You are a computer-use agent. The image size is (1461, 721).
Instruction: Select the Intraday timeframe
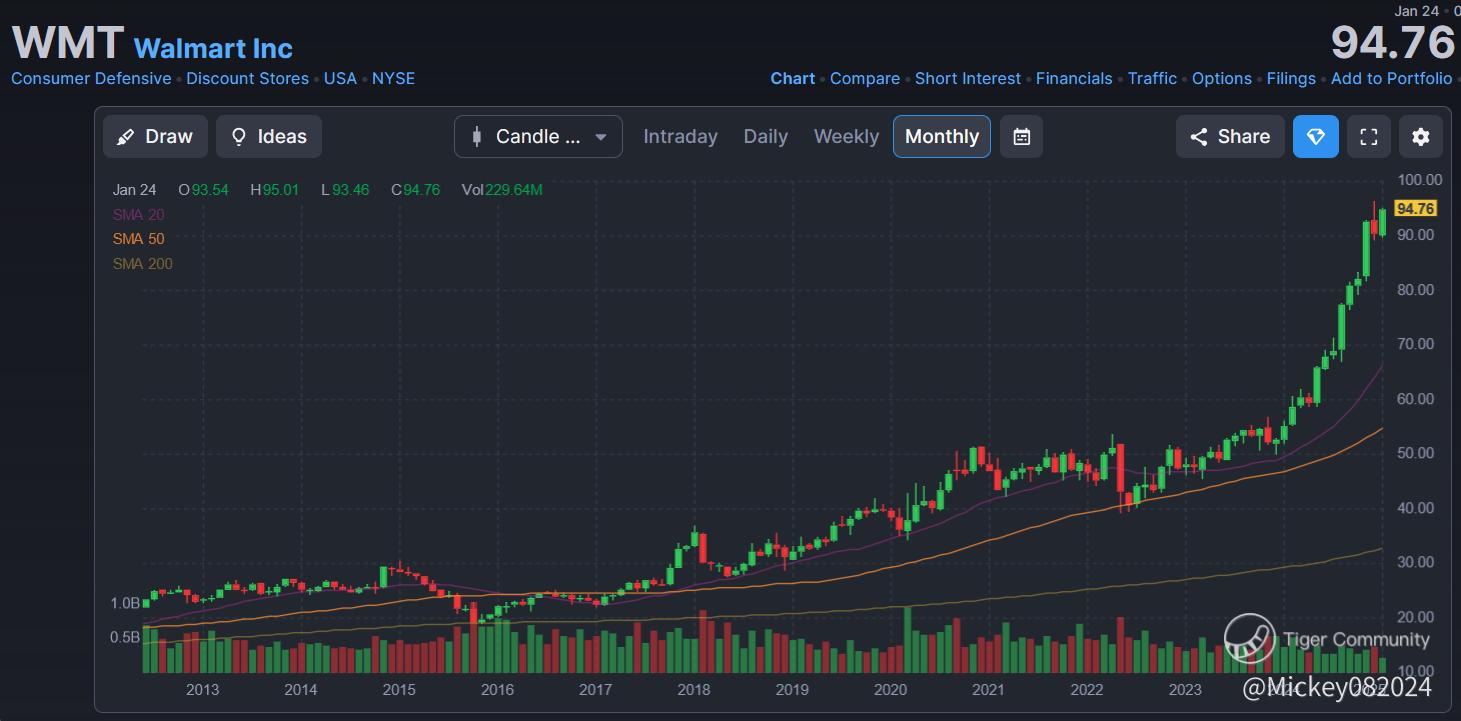(680, 137)
